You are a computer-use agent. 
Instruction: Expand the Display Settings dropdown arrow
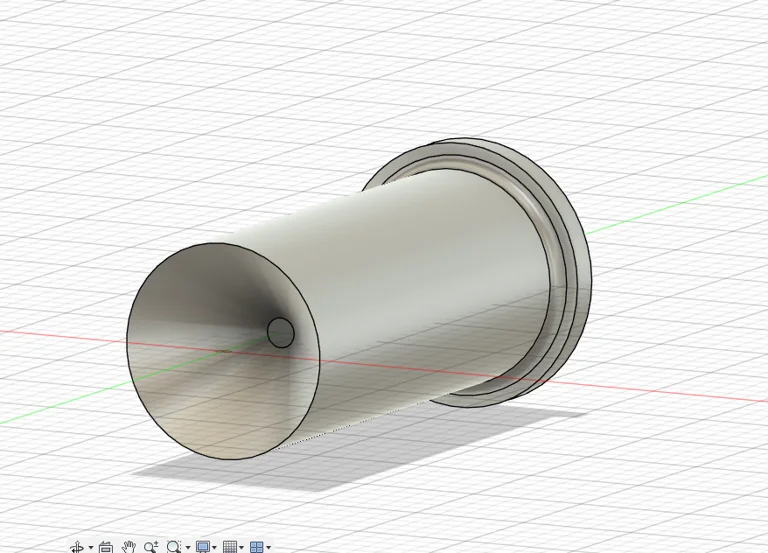215,548
